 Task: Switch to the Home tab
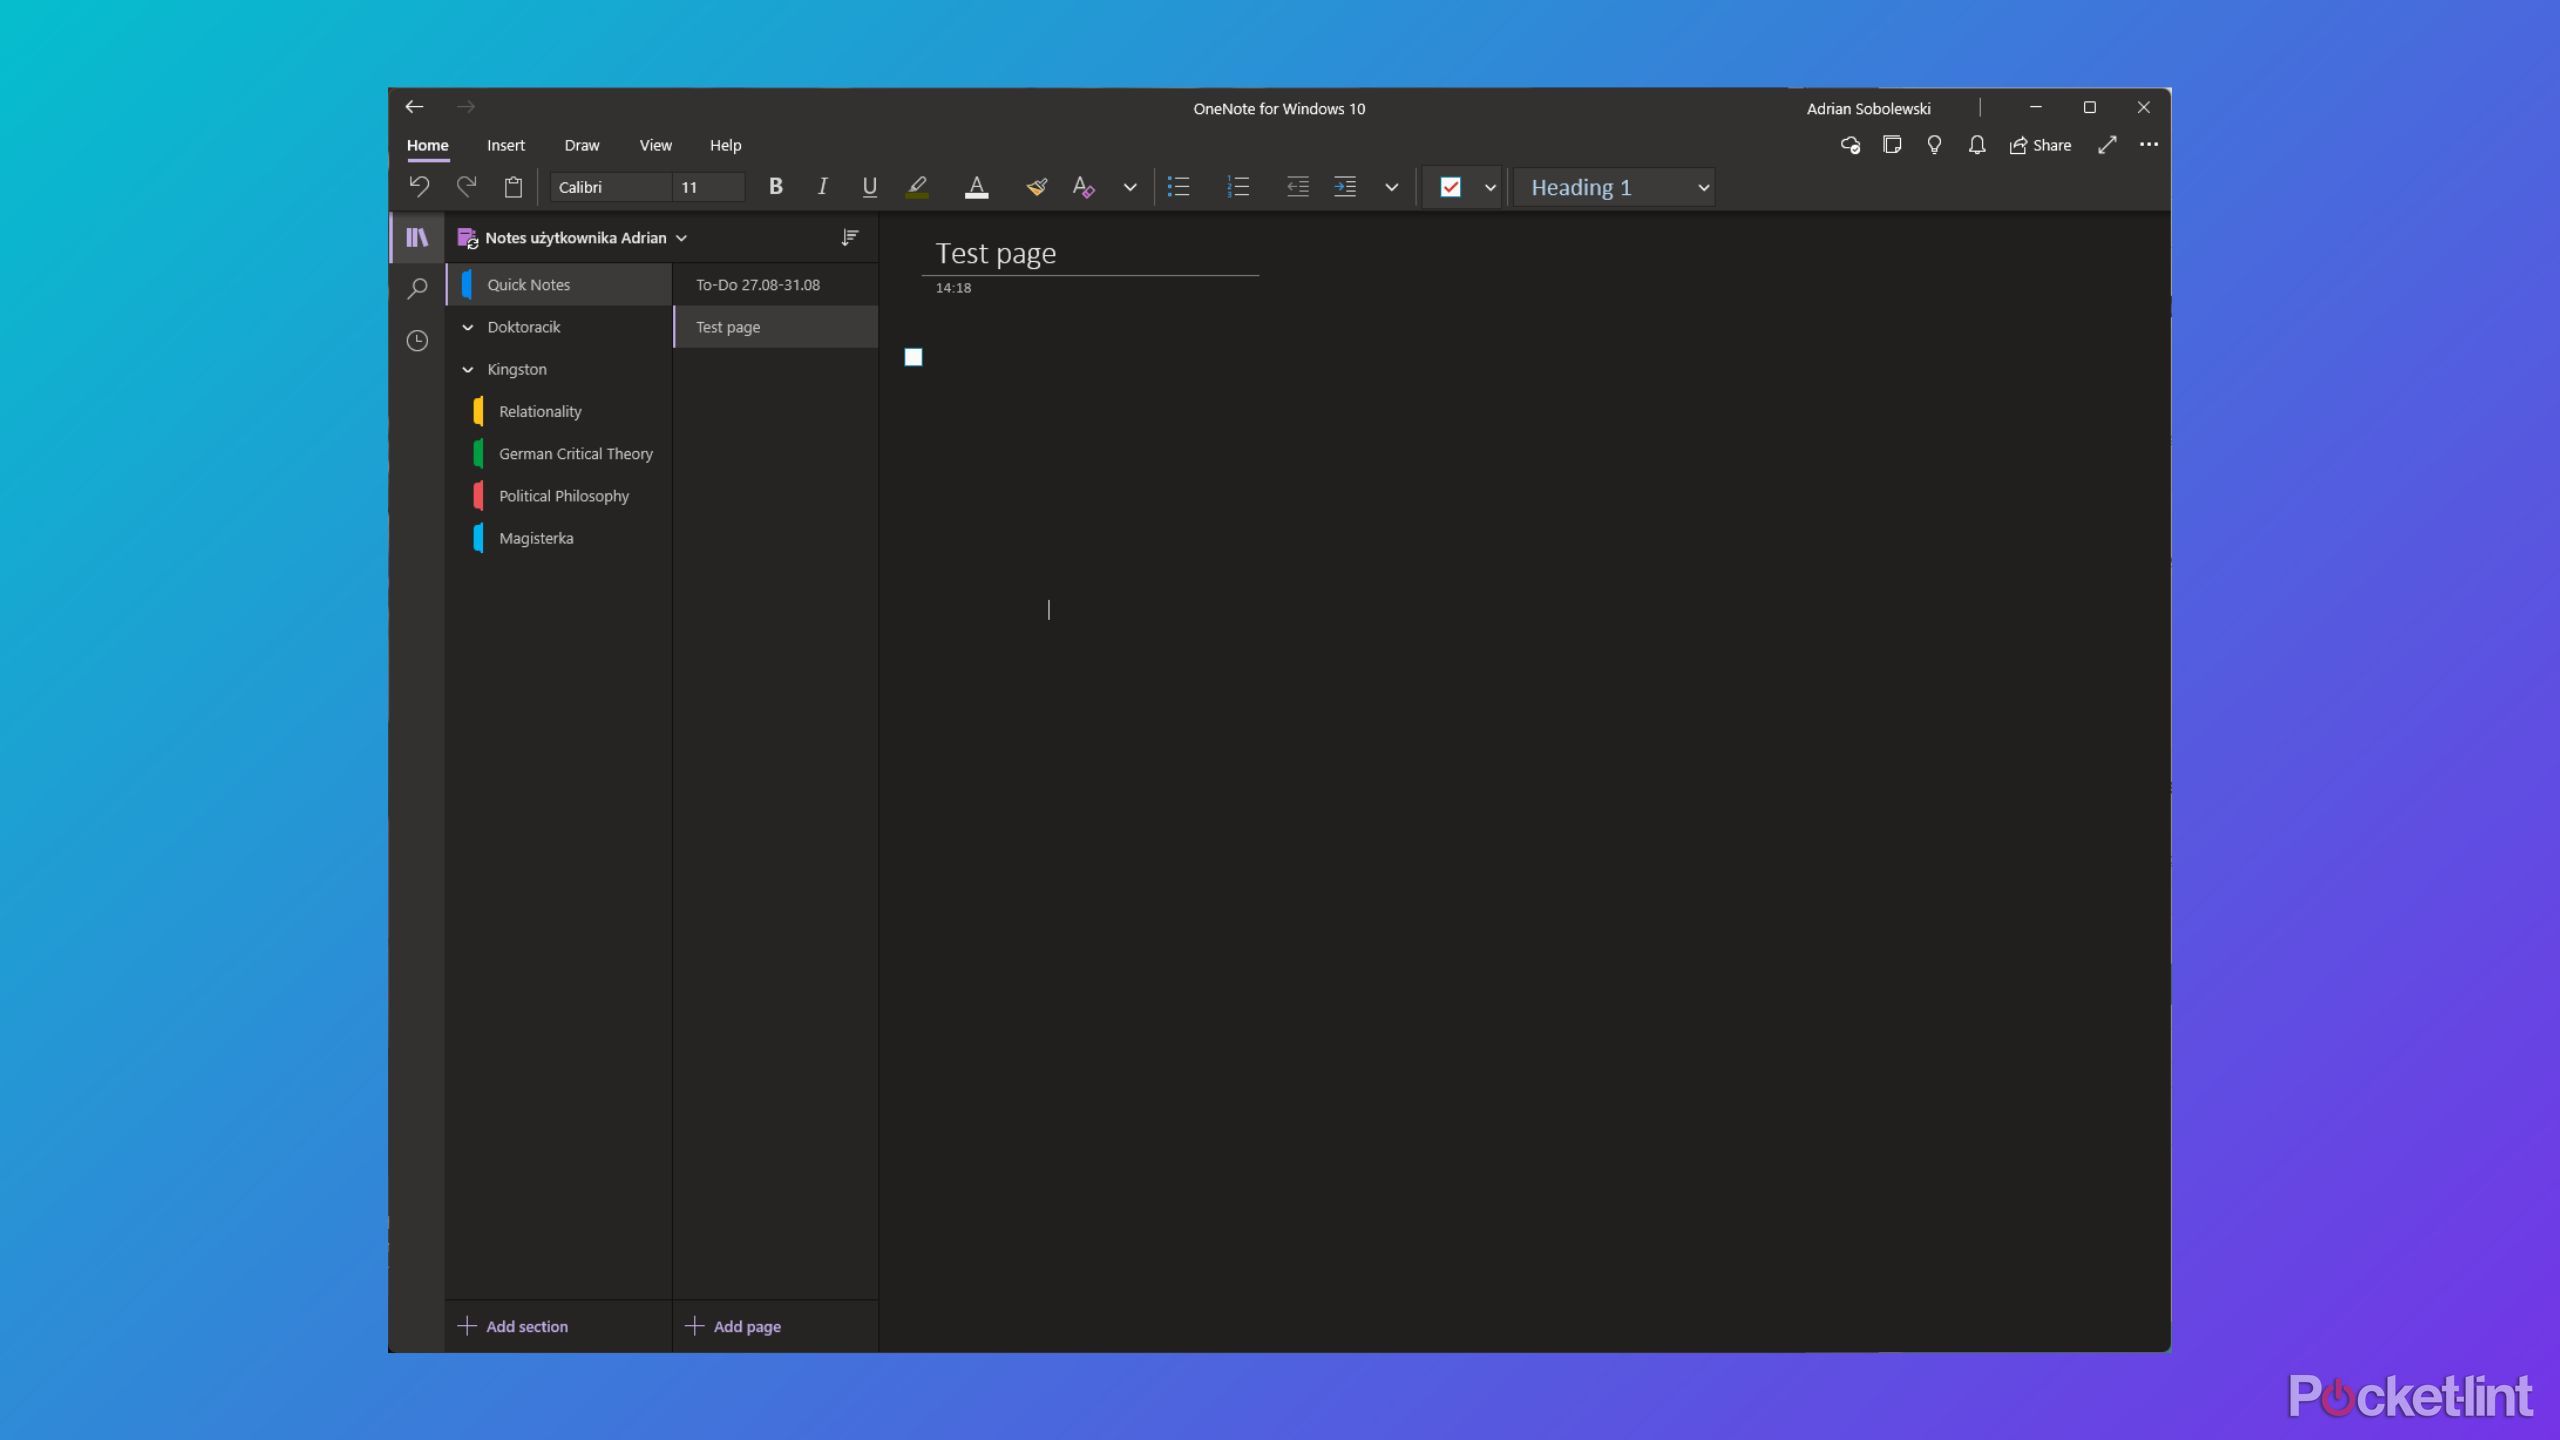click(427, 145)
